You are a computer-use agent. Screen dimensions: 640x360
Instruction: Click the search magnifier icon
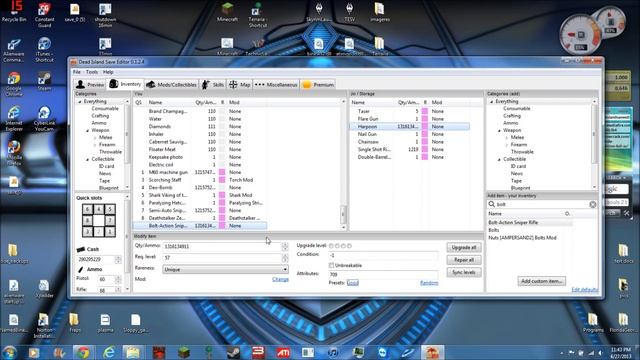coord(492,204)
